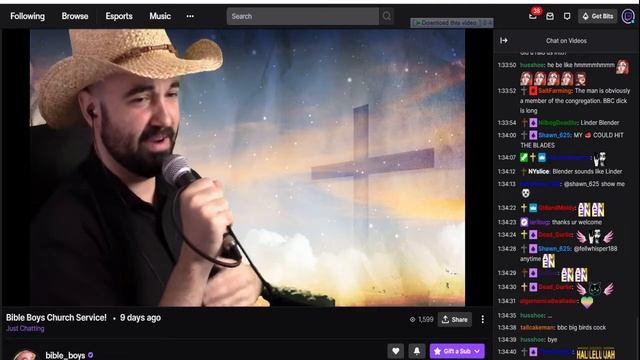640x360 pixels.
Task: Toggle notifications with the bell button
Action: [417, 351]
